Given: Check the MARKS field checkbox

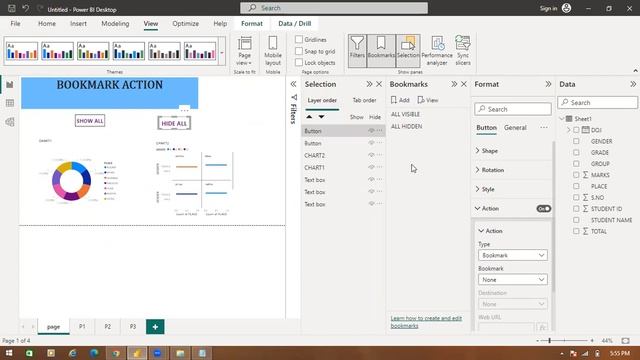Looking at the screenshot, I should tap(576, 175).
